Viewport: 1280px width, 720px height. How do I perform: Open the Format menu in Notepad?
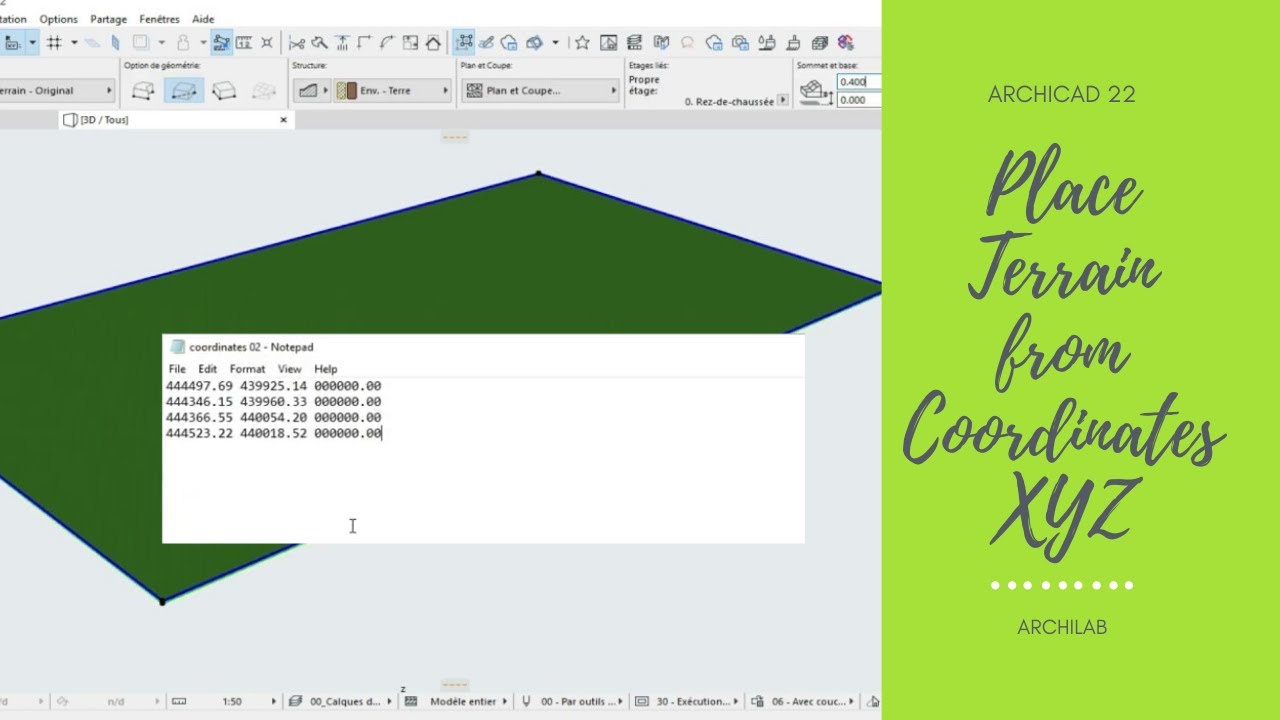[x=248, y=369]
